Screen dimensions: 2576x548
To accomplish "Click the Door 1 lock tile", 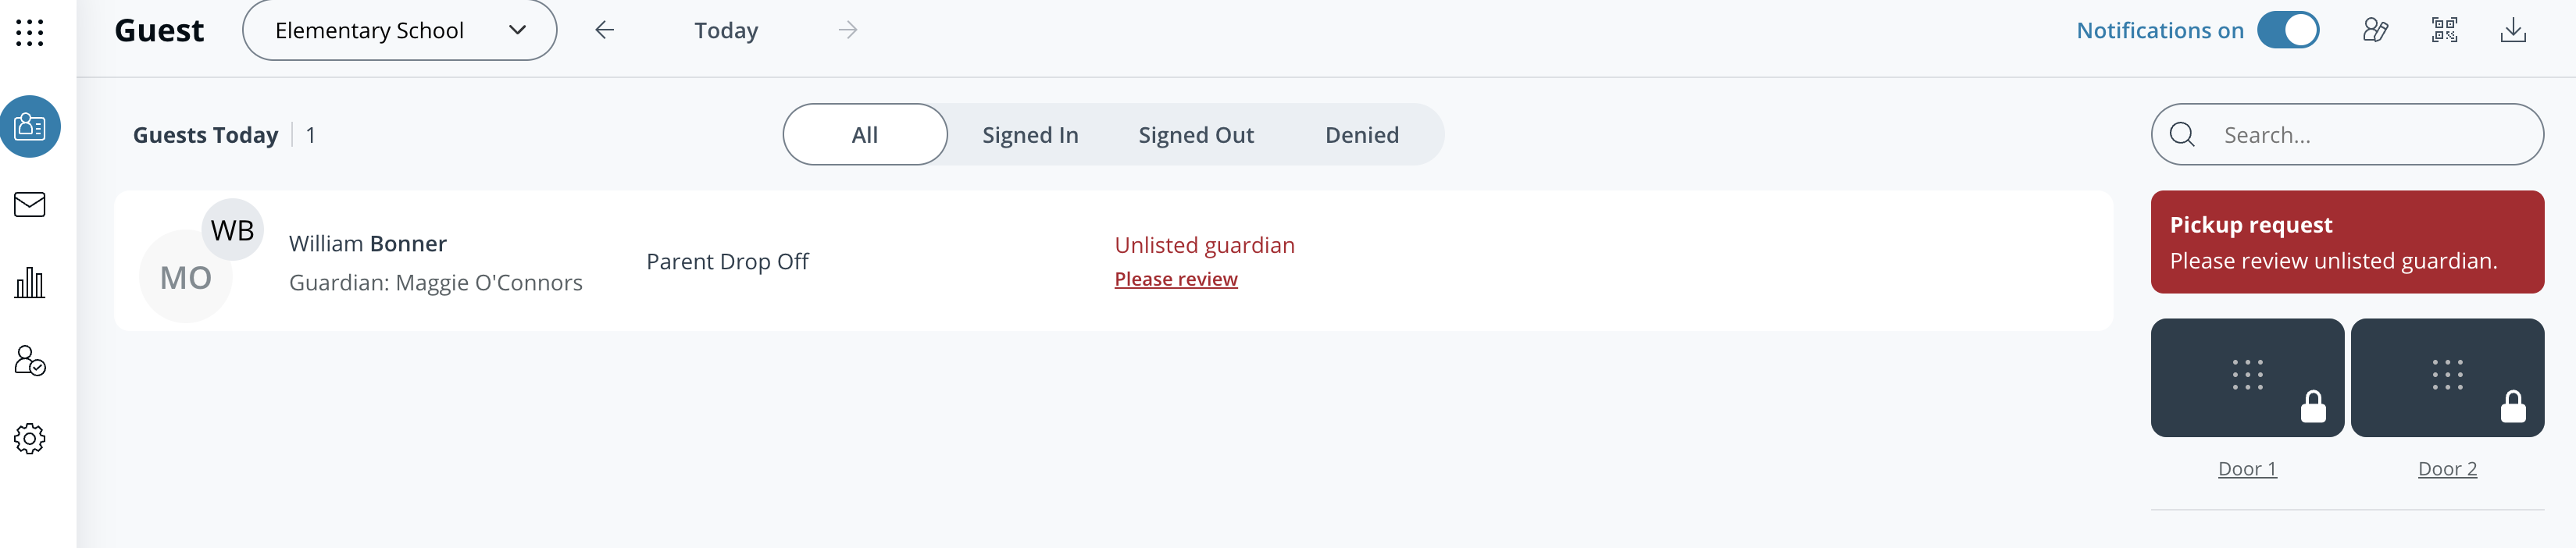I will pos(2247,378).
